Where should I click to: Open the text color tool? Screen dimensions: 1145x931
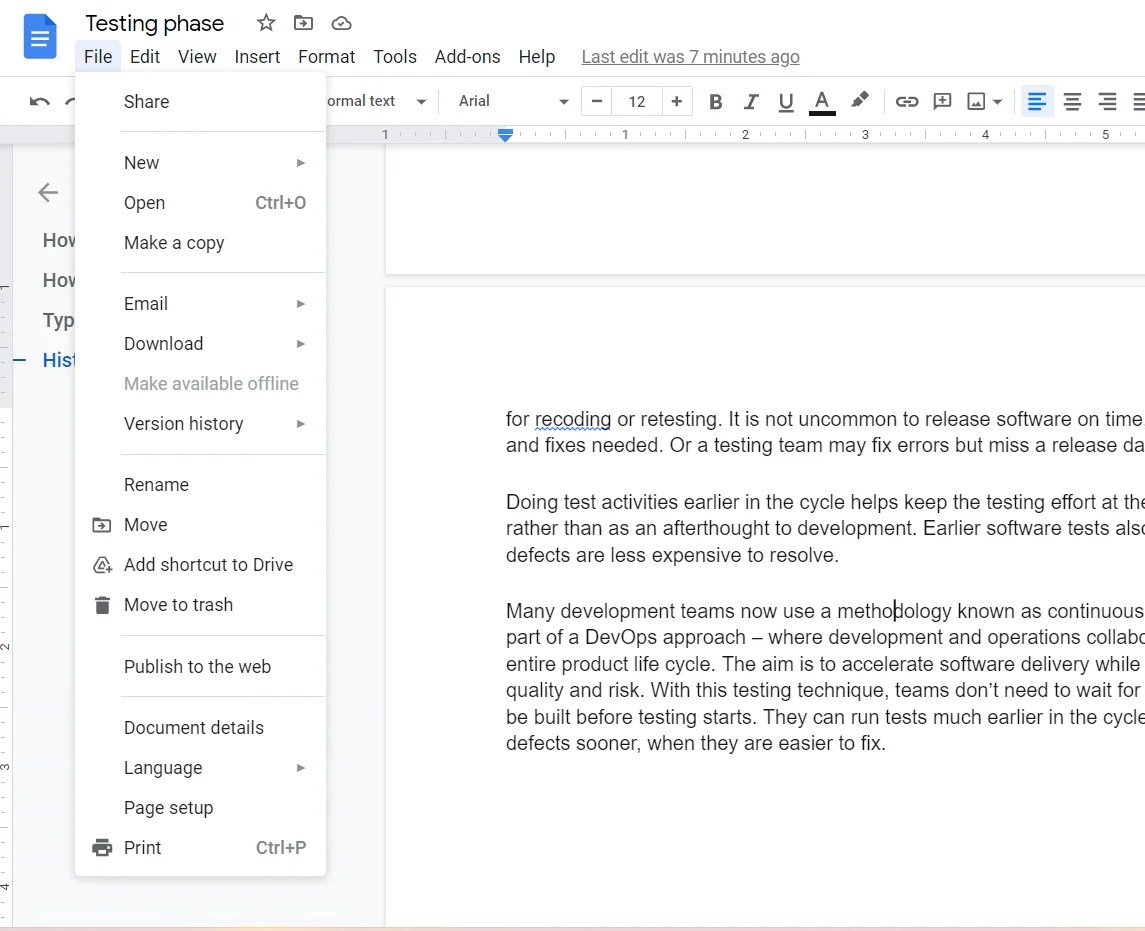click(x=820, y=101)
